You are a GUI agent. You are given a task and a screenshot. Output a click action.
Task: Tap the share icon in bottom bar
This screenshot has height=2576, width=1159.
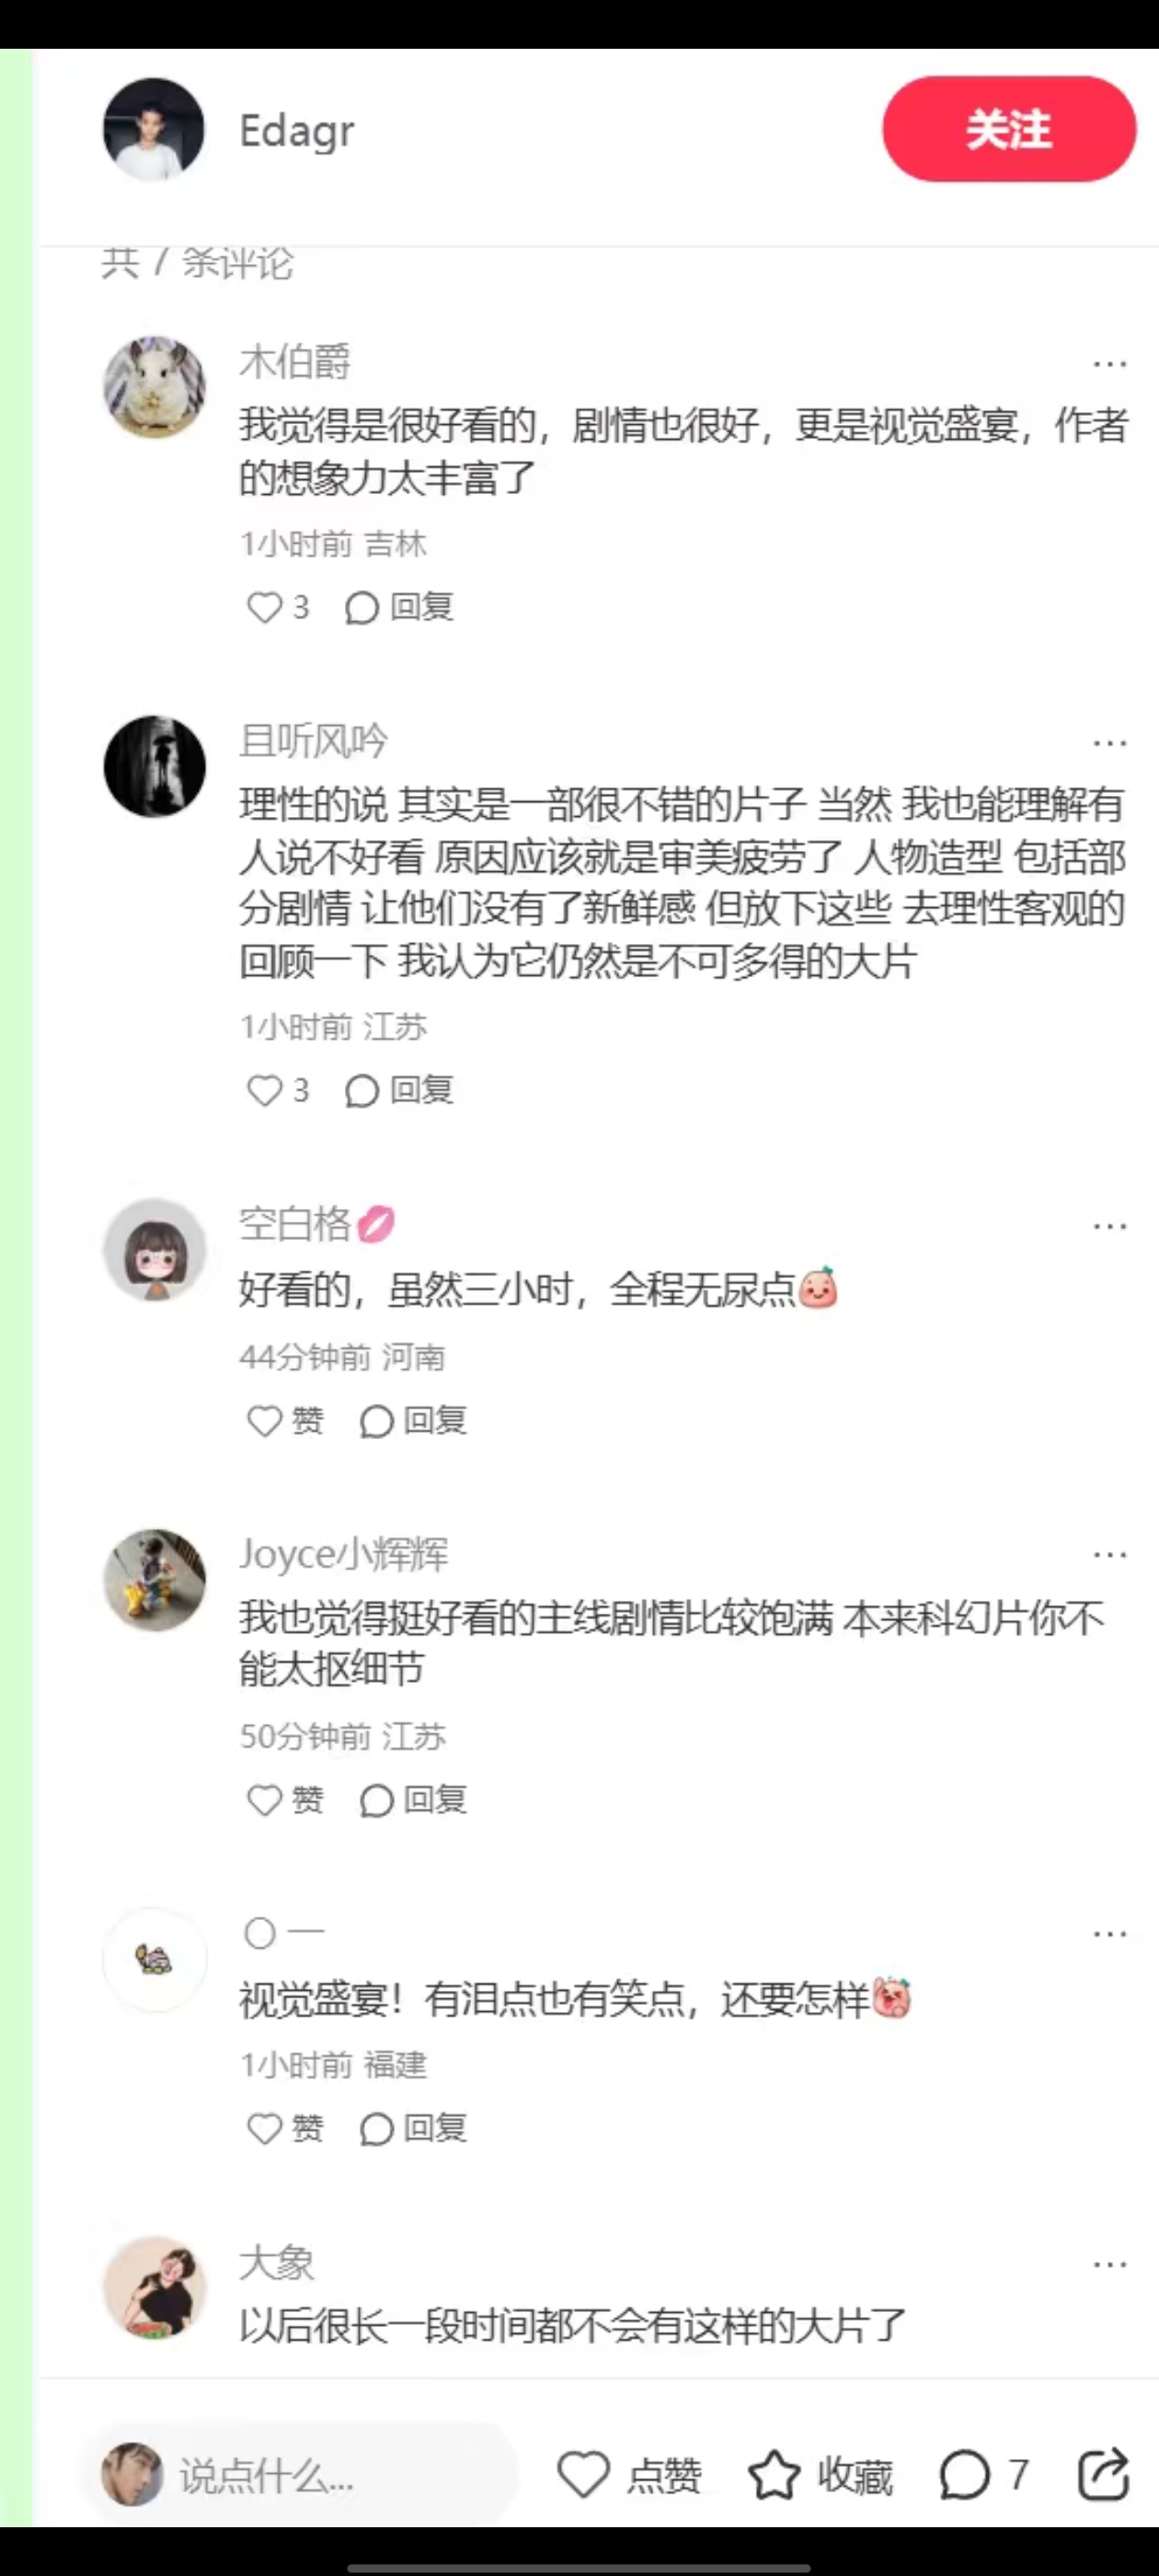point(1103,2475)
